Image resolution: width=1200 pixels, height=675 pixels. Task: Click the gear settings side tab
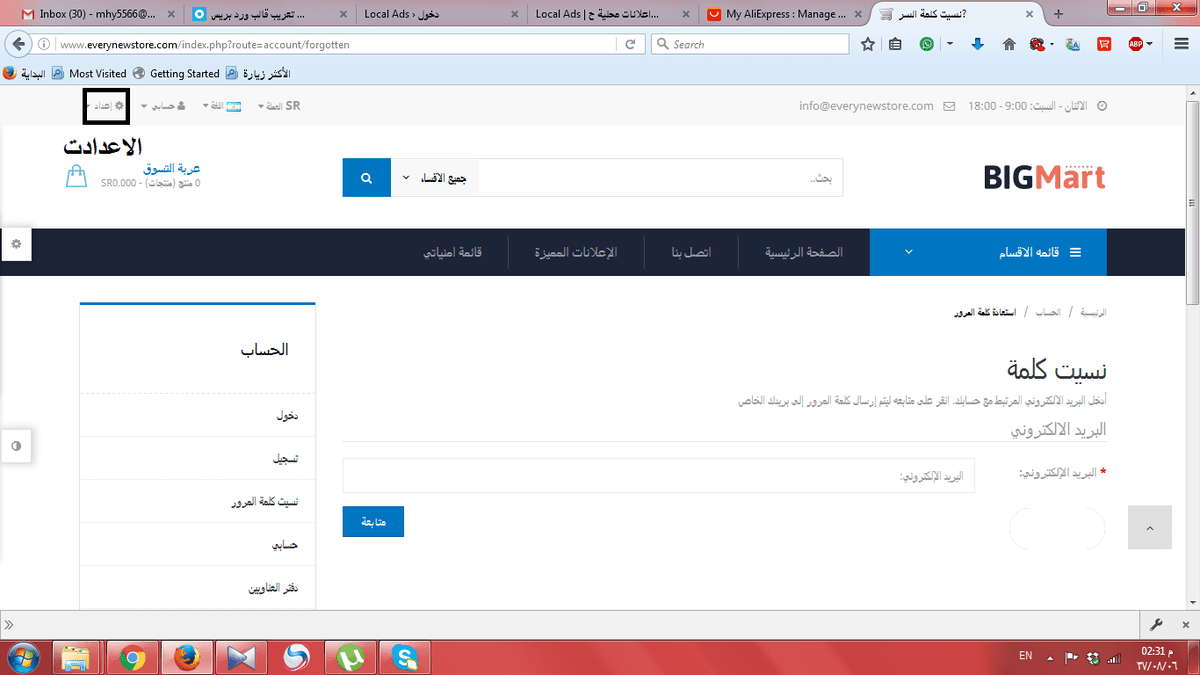coord(16,244)
